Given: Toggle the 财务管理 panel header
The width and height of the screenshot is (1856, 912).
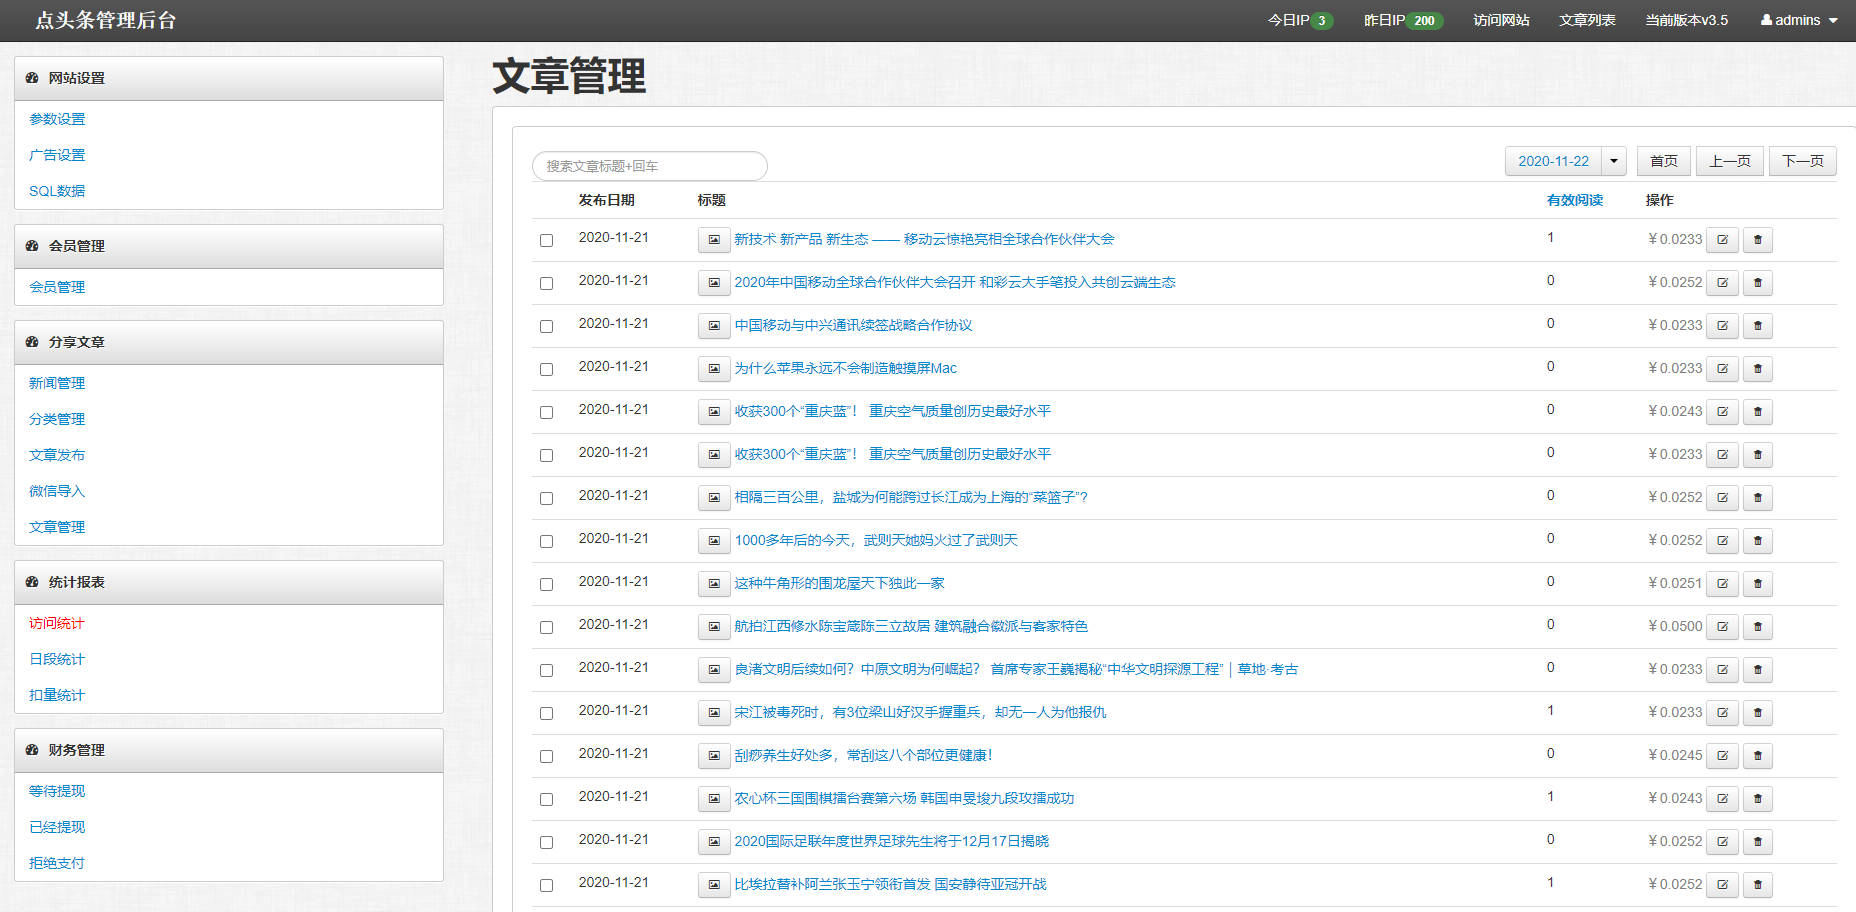Looking at the screenshot, I should click(229, 750).
